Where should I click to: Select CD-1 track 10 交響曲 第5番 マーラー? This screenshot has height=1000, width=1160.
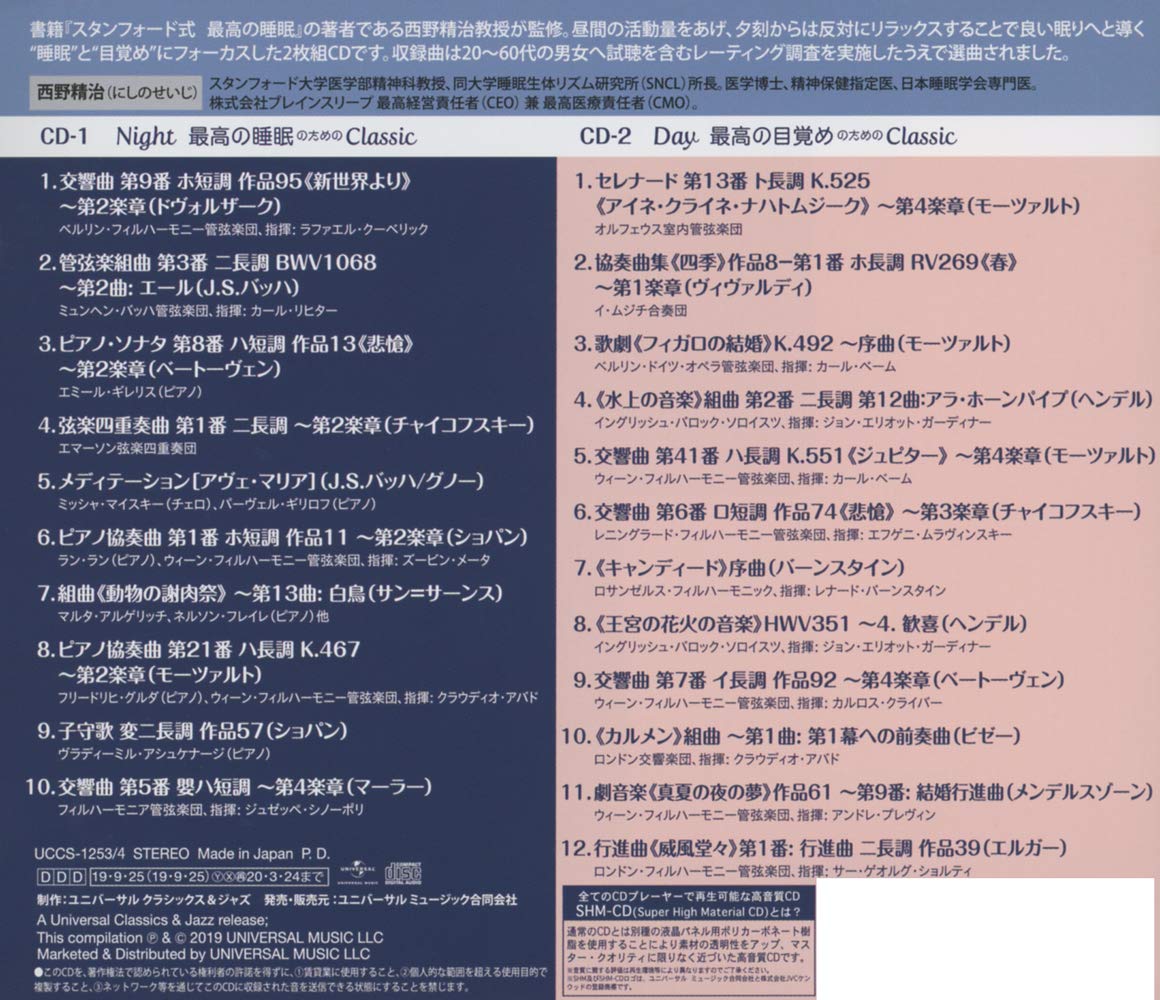[228, 786]
